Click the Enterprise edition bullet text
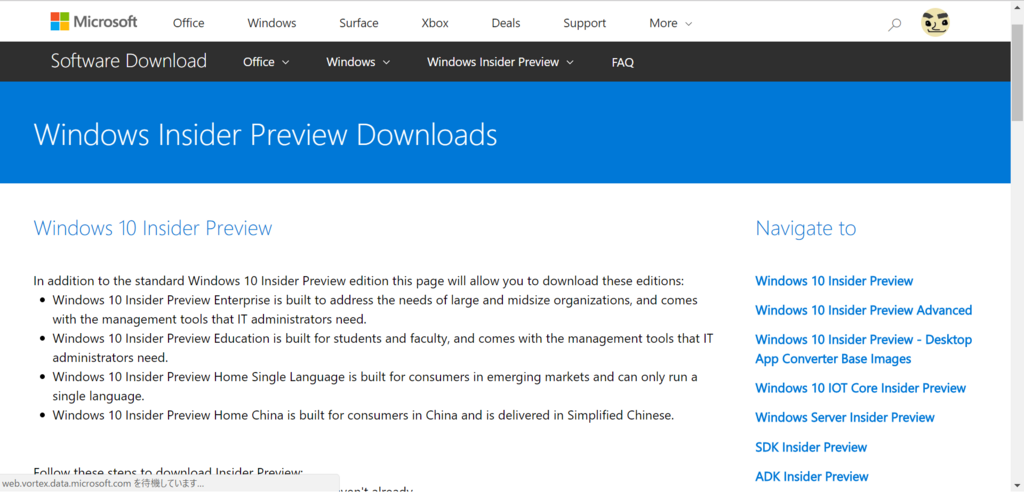Image resolution: width=1024 pixels, height=492 pixels. tap(375, 310)
